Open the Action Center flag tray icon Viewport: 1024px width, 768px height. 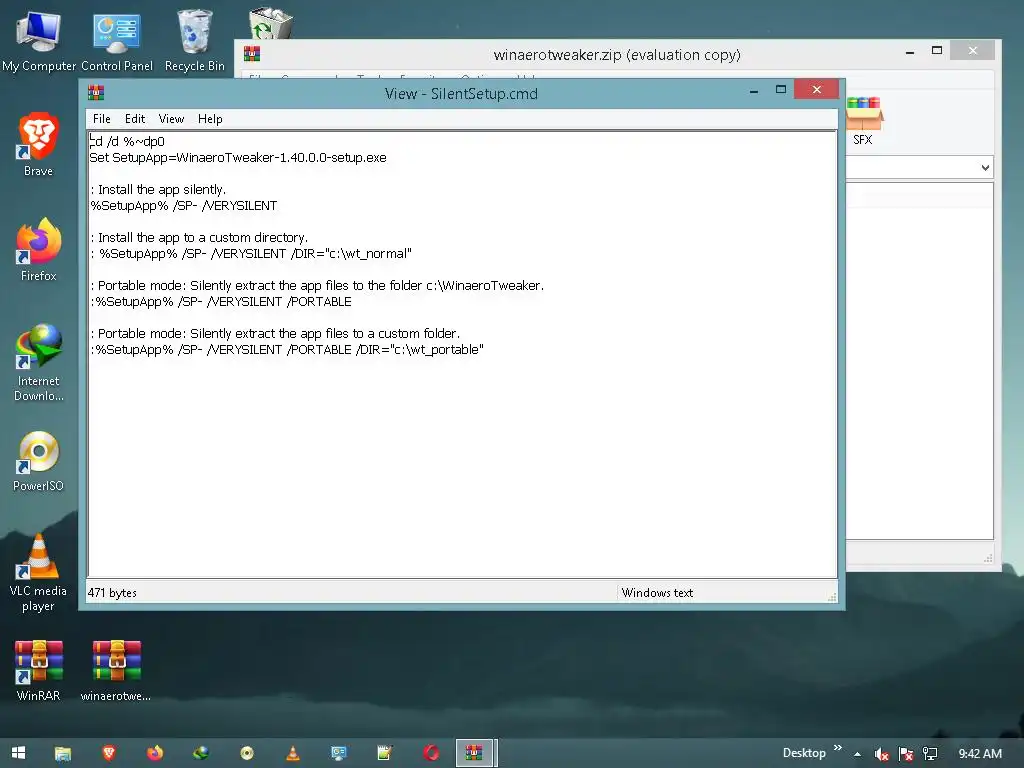coord(906,754)
